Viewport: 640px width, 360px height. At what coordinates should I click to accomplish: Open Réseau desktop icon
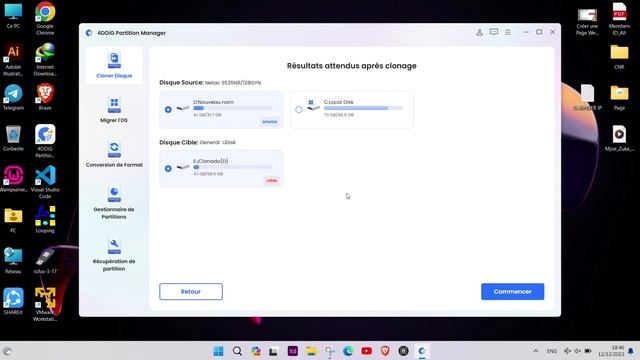click(x=13, y=260)
